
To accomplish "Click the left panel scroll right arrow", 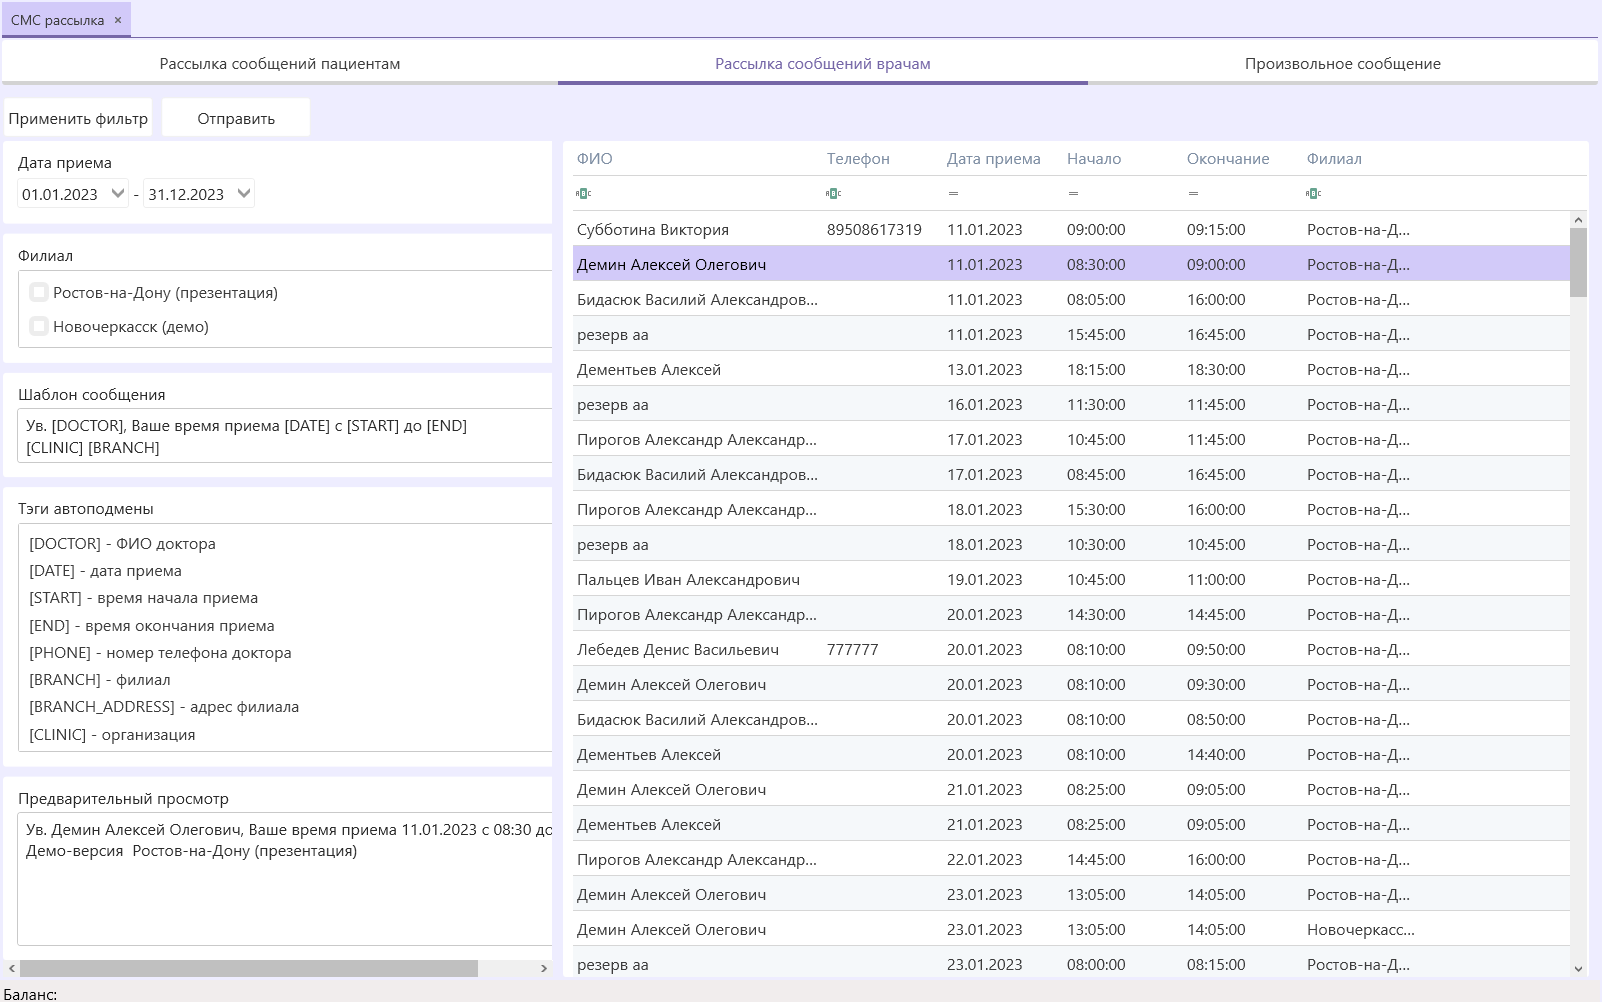I will 544,968.
